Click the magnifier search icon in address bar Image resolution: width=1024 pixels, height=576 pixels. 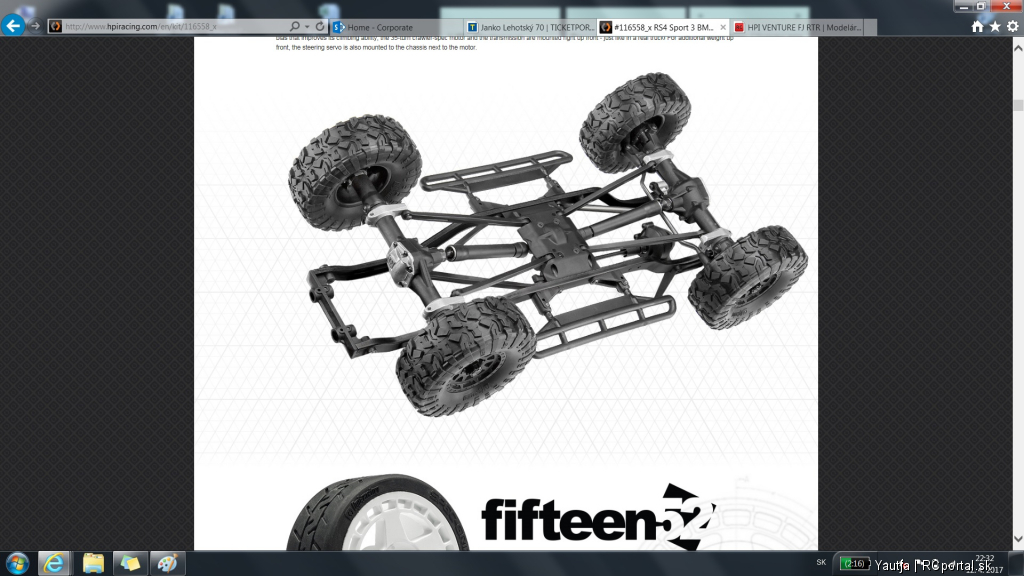click(x=295, y=27)
